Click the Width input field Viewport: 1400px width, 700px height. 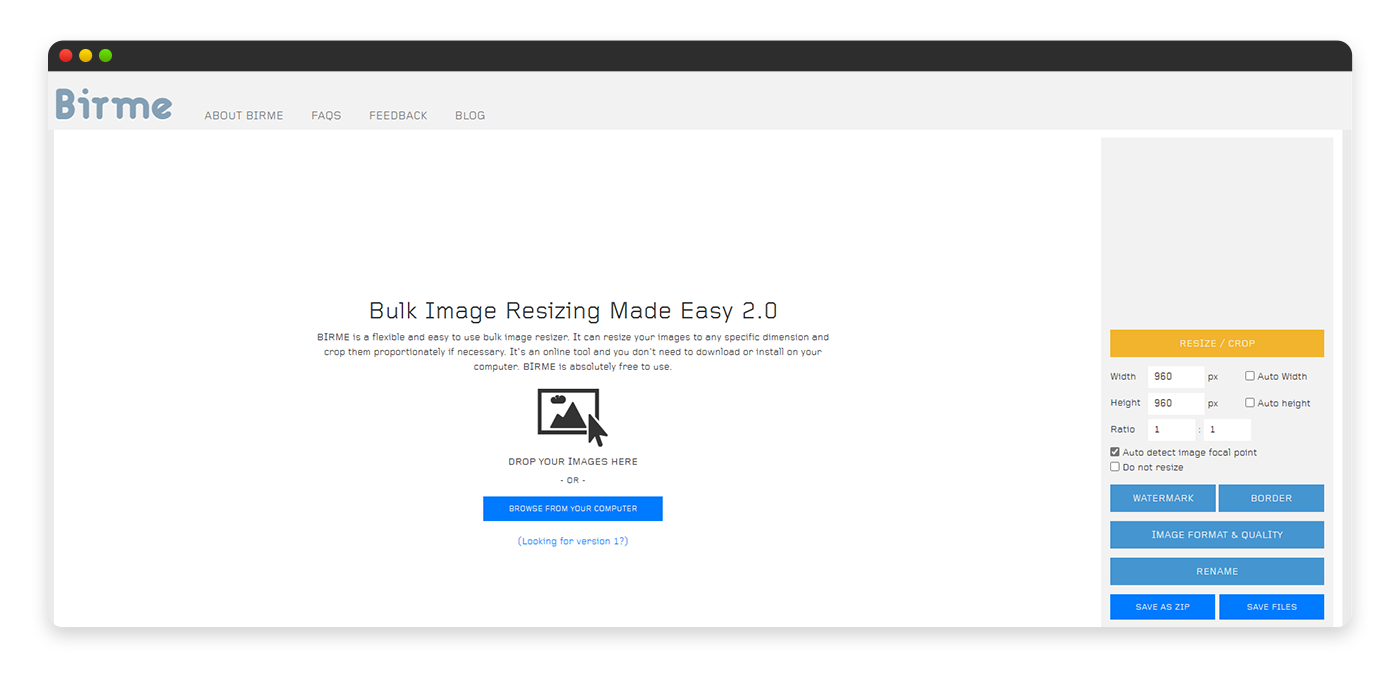click(1175, 377)
